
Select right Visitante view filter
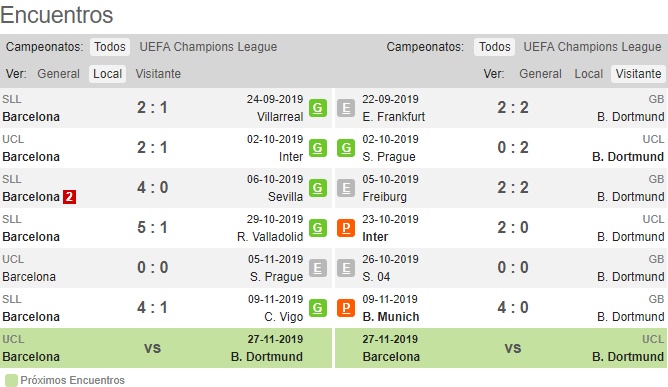pos(638,74)
